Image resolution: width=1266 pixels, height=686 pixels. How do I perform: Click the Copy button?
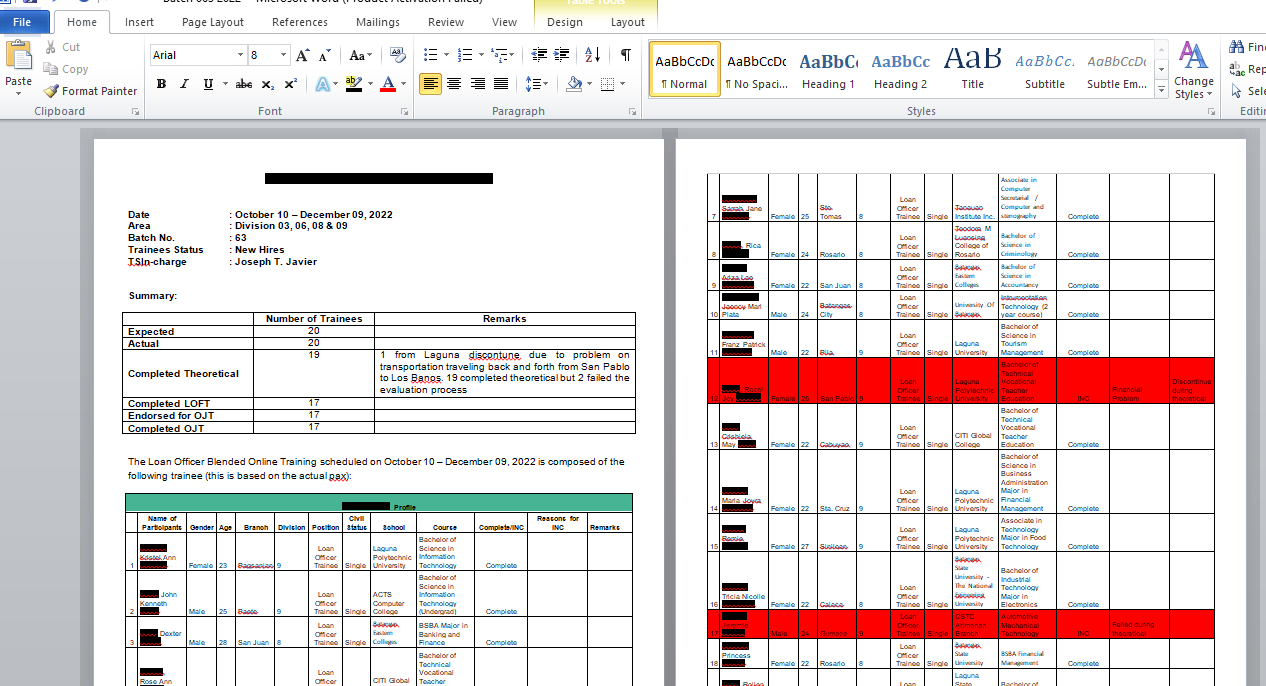[x=66, y=69]
